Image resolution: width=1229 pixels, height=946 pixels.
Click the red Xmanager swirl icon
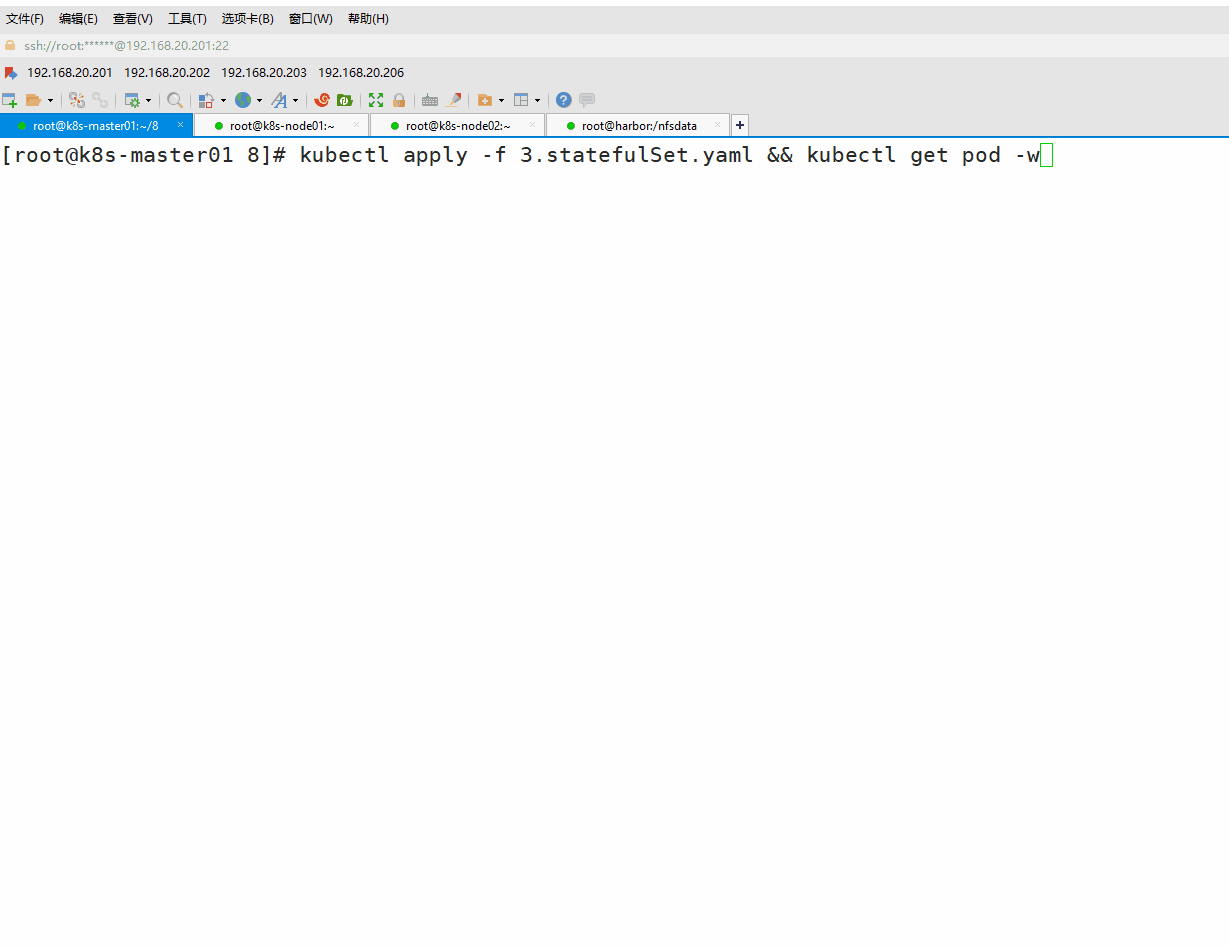pos(322,100)
